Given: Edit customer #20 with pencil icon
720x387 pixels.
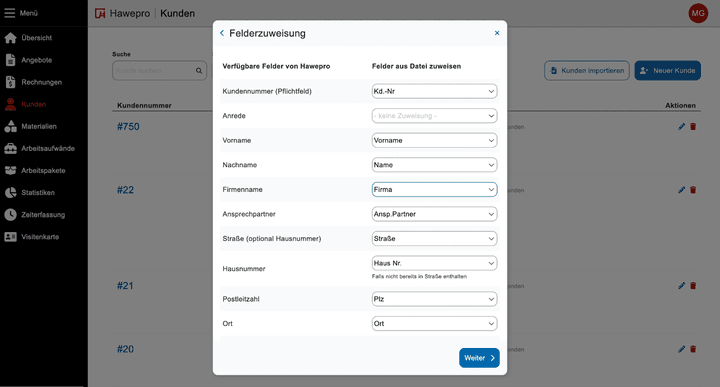Looking at the screenshot, I should coord(681,349).
